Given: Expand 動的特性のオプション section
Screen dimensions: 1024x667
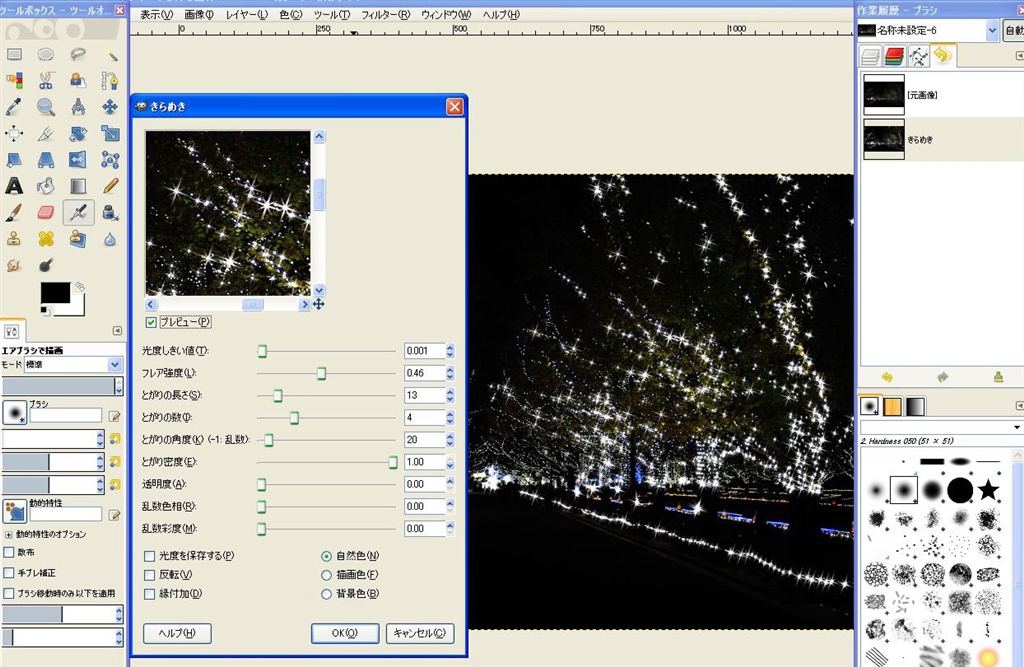Looking at the screenshot, I should [8, 534].
